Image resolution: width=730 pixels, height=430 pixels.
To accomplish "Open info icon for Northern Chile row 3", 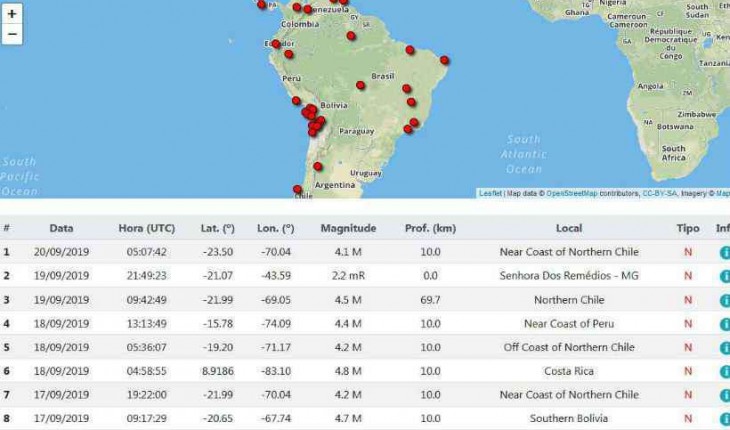I will (x=724, y=300).
